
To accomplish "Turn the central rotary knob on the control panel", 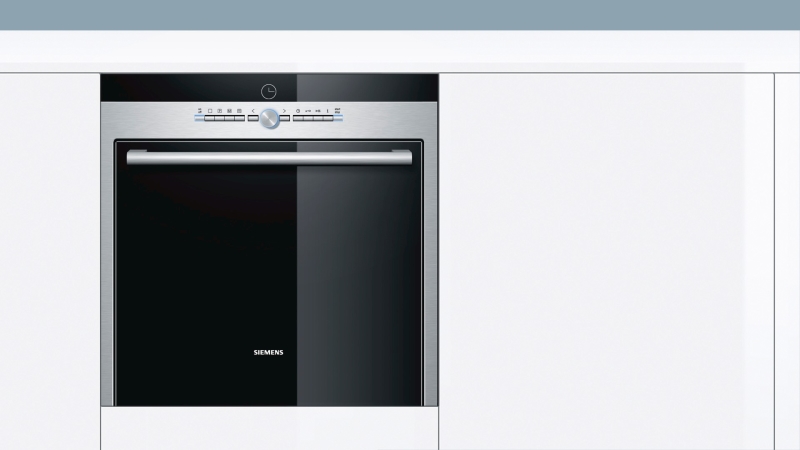I will click(x=269, y=118).
